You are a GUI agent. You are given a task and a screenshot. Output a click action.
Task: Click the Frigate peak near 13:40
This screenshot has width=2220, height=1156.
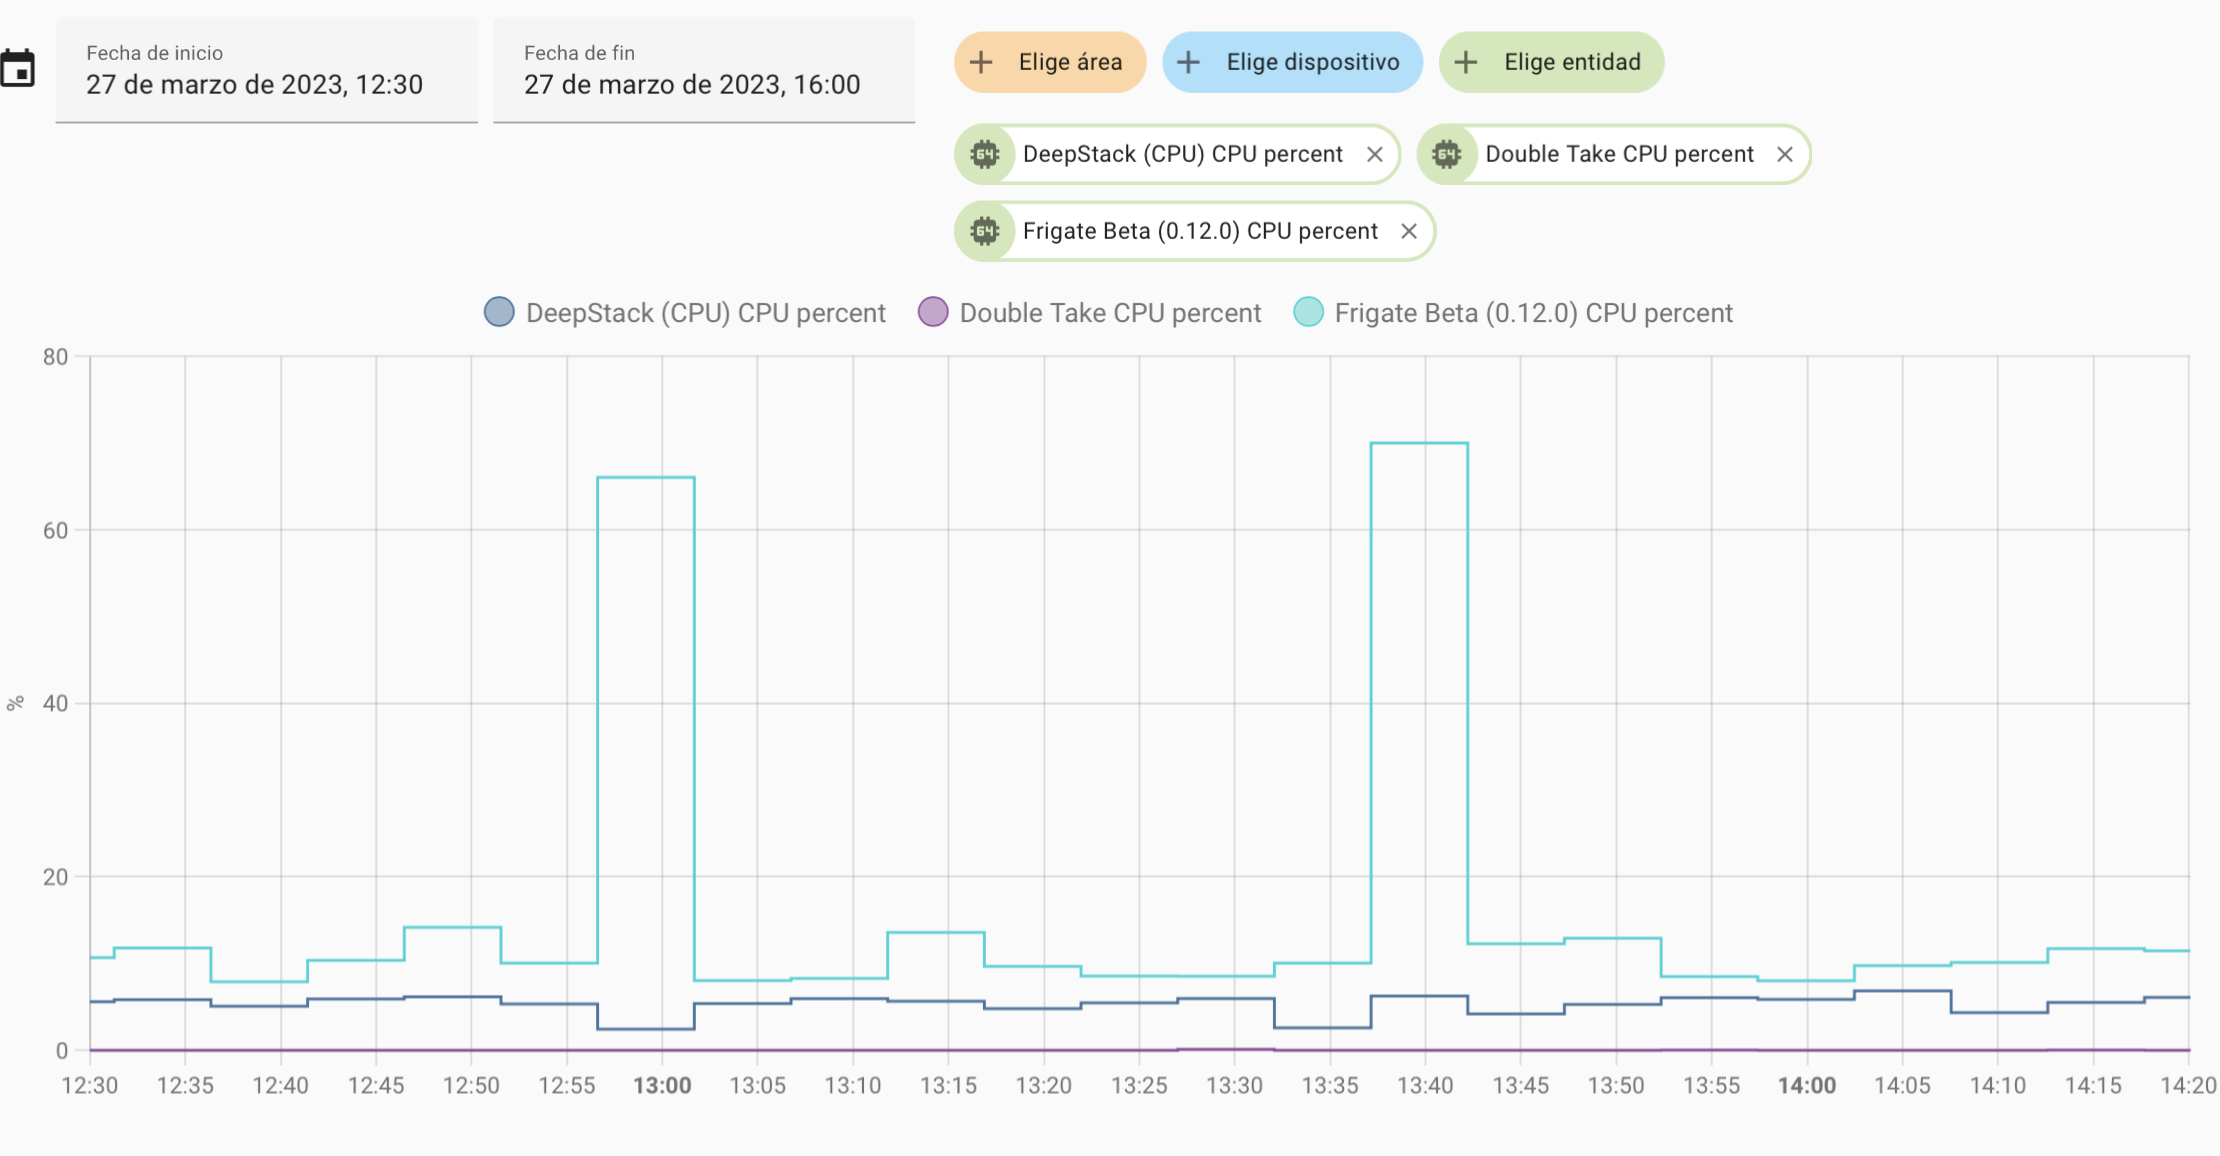1419,443
